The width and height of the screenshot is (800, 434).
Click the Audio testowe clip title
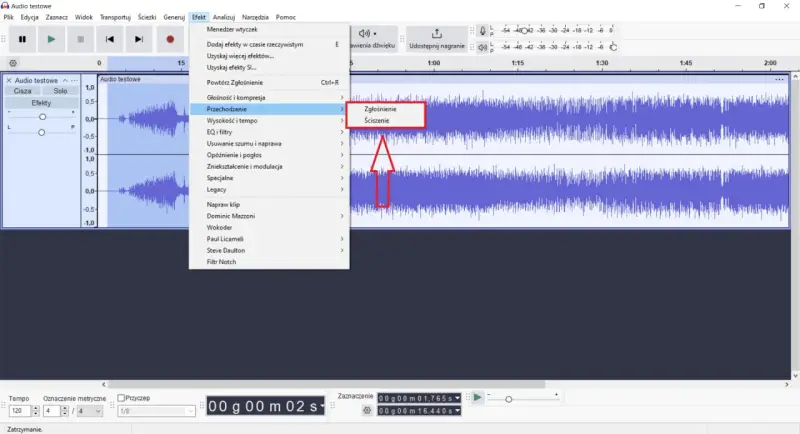[x=120, y=80]
